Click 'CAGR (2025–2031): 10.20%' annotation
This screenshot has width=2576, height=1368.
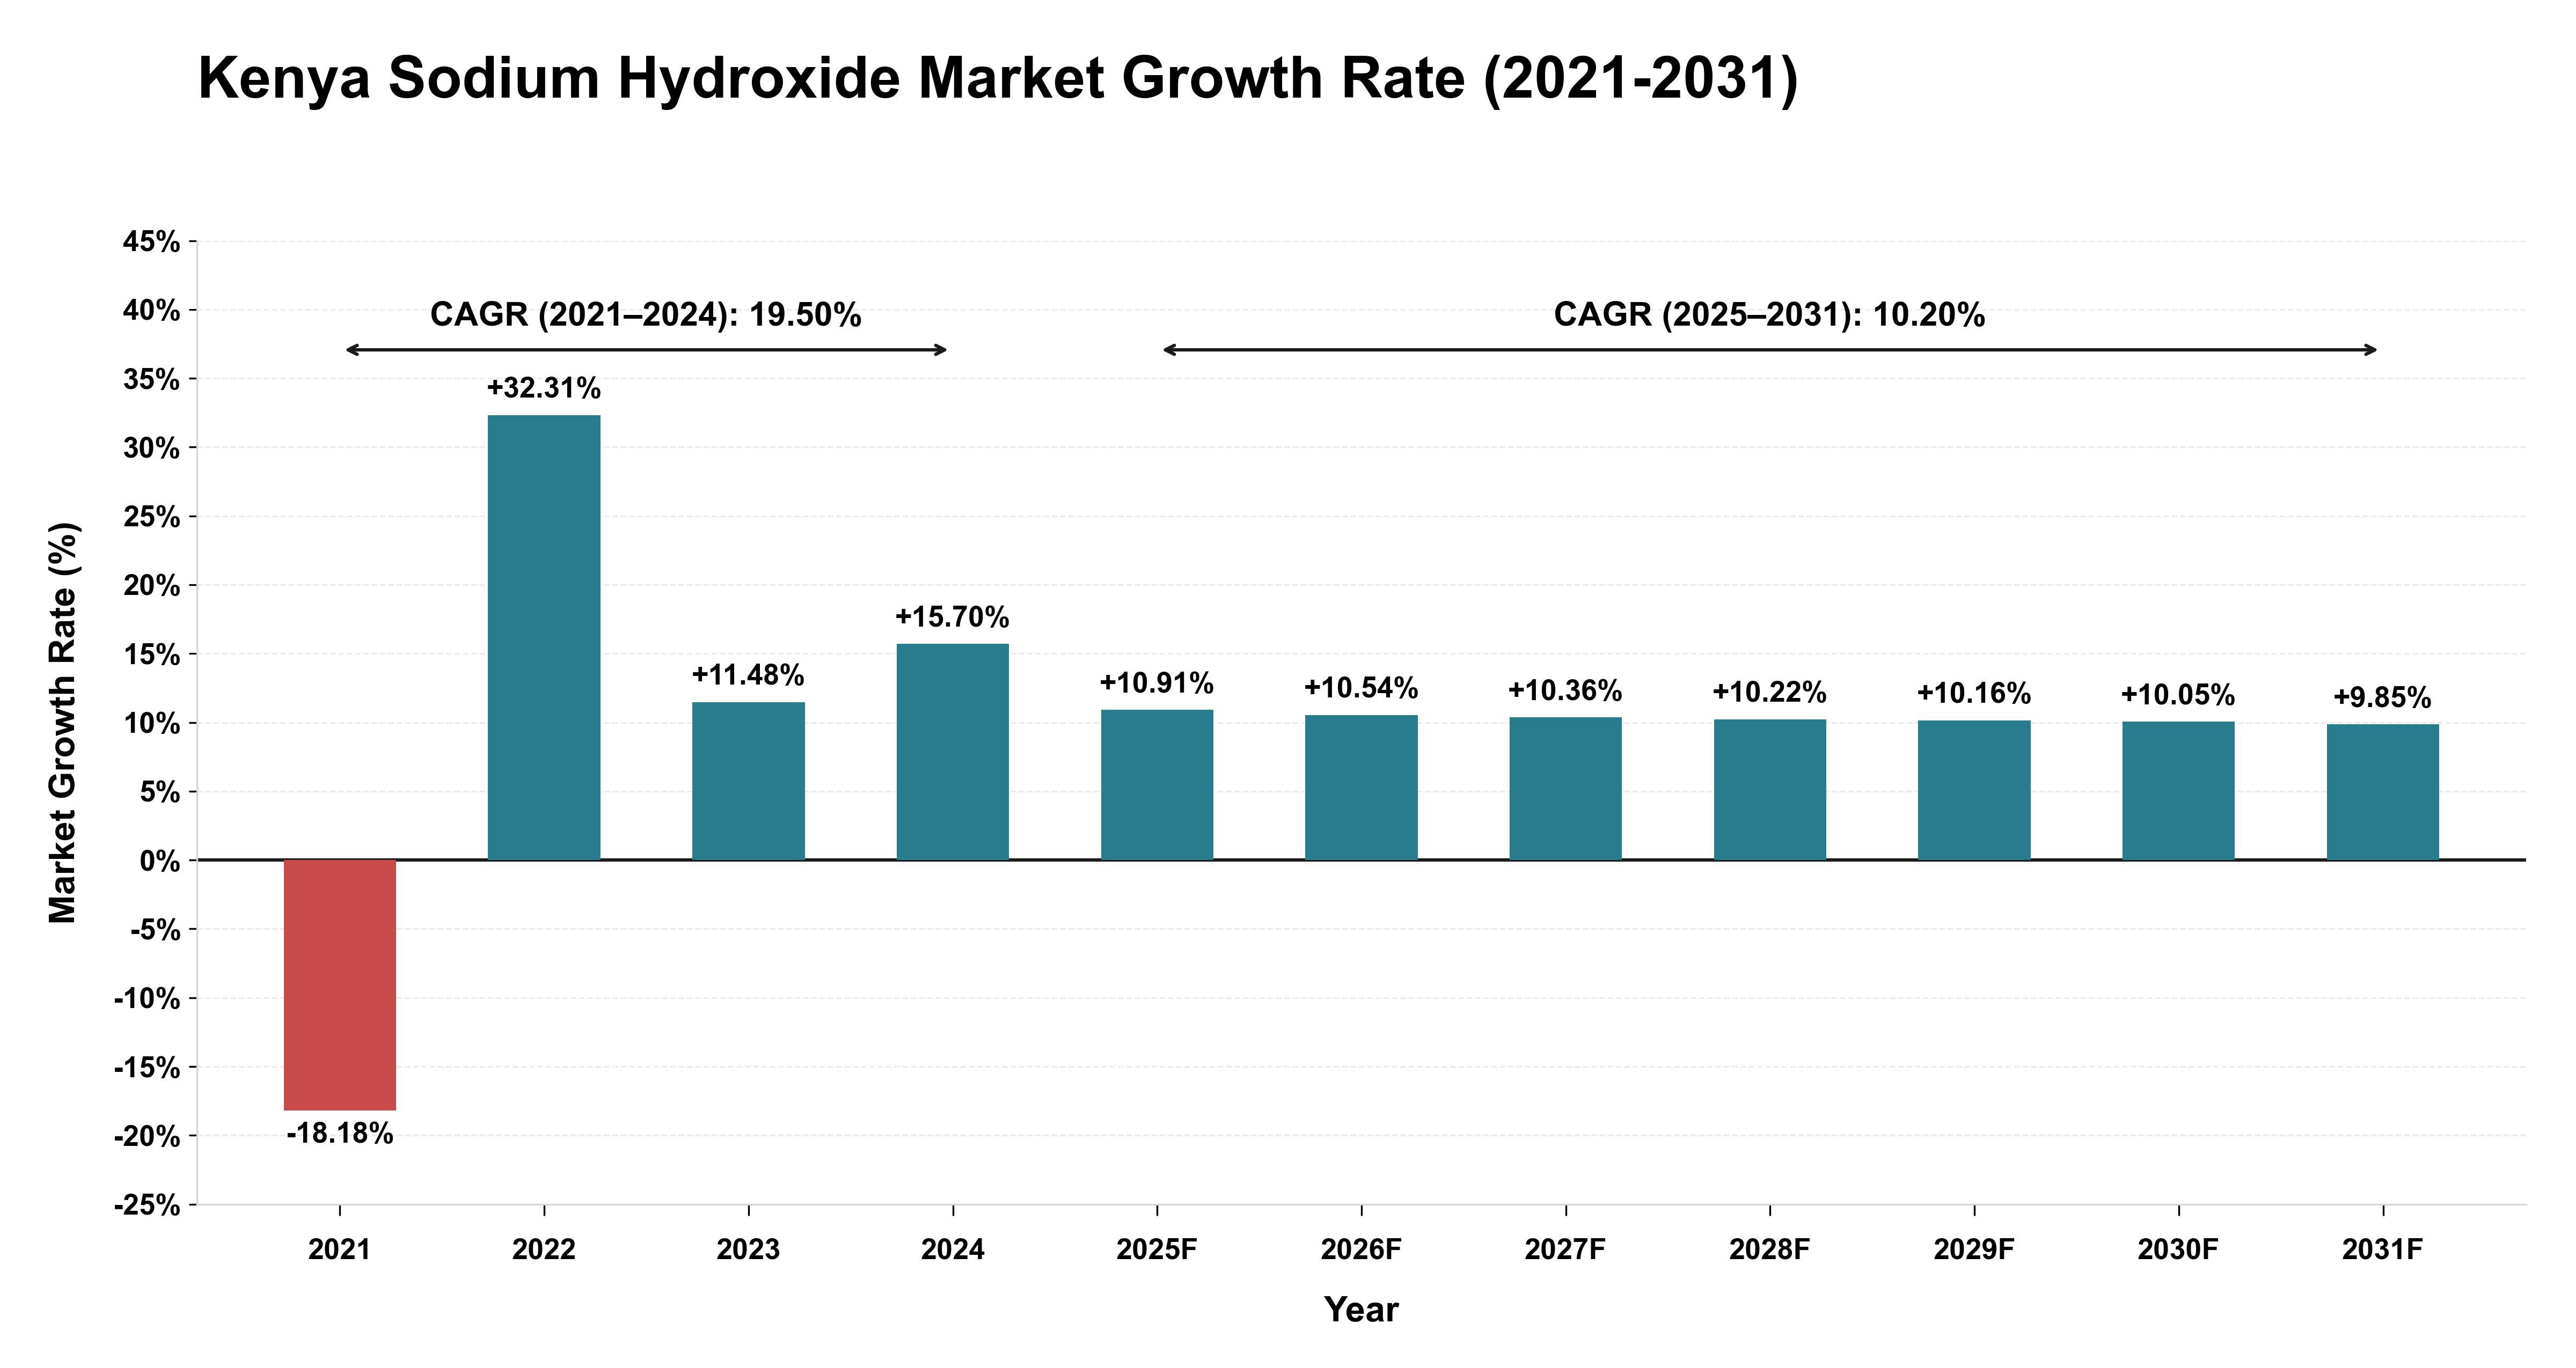pos(1770,315)
